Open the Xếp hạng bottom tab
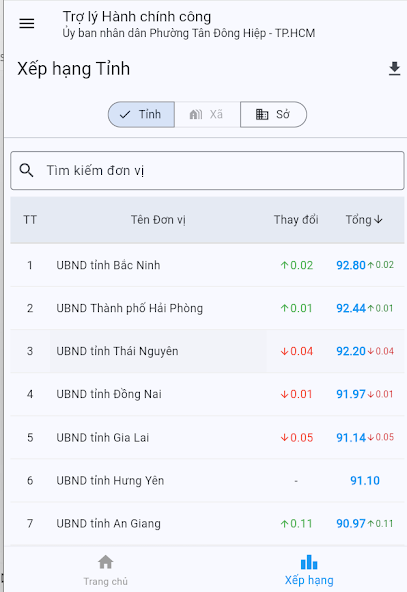Screen dimensions: 407x592 309,570
